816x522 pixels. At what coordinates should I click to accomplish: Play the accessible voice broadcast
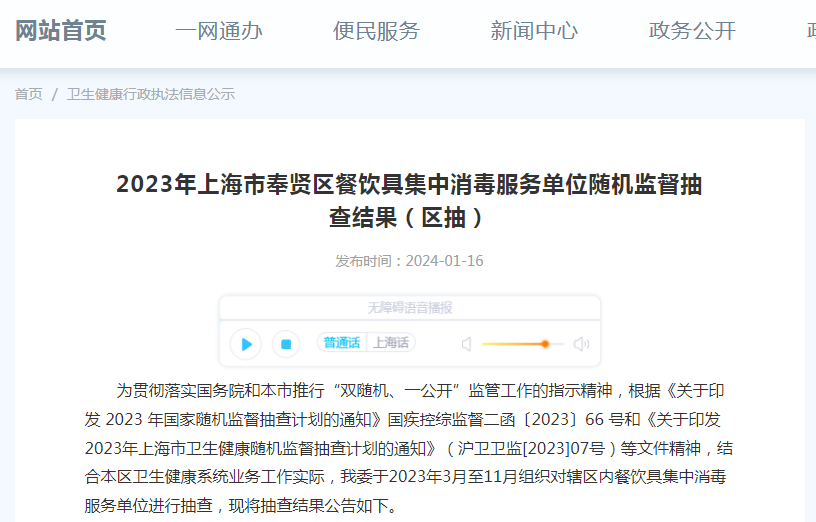click(x=245, y=344)
